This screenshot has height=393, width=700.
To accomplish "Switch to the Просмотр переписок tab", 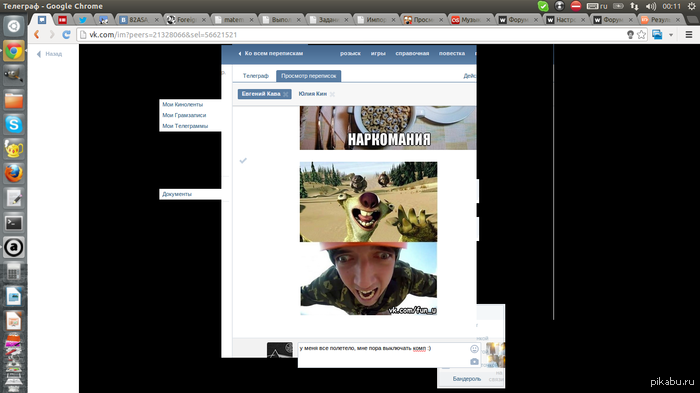I will [308, 76].
